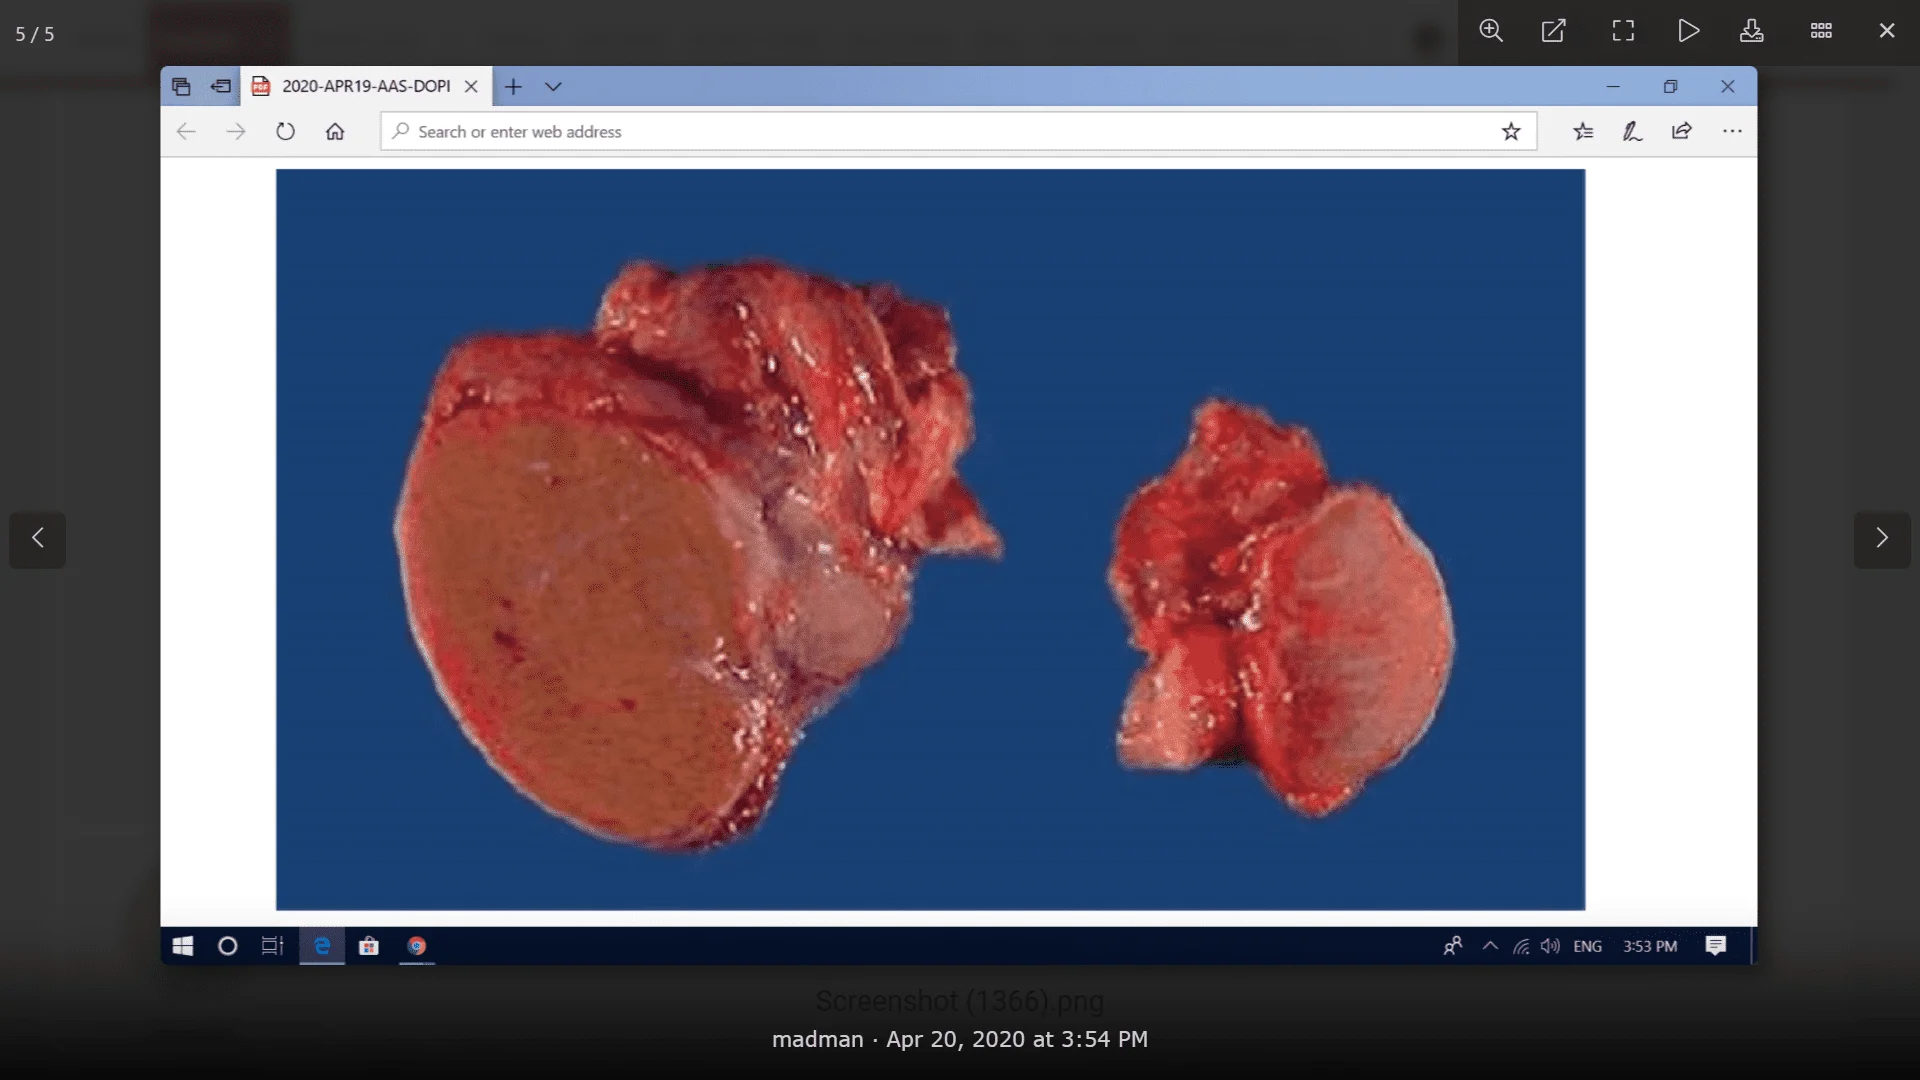Close the lightbox viewer
The width and height of the screenshot is (1920, 1080).
pyautogui.click(x=1887, y=31)
